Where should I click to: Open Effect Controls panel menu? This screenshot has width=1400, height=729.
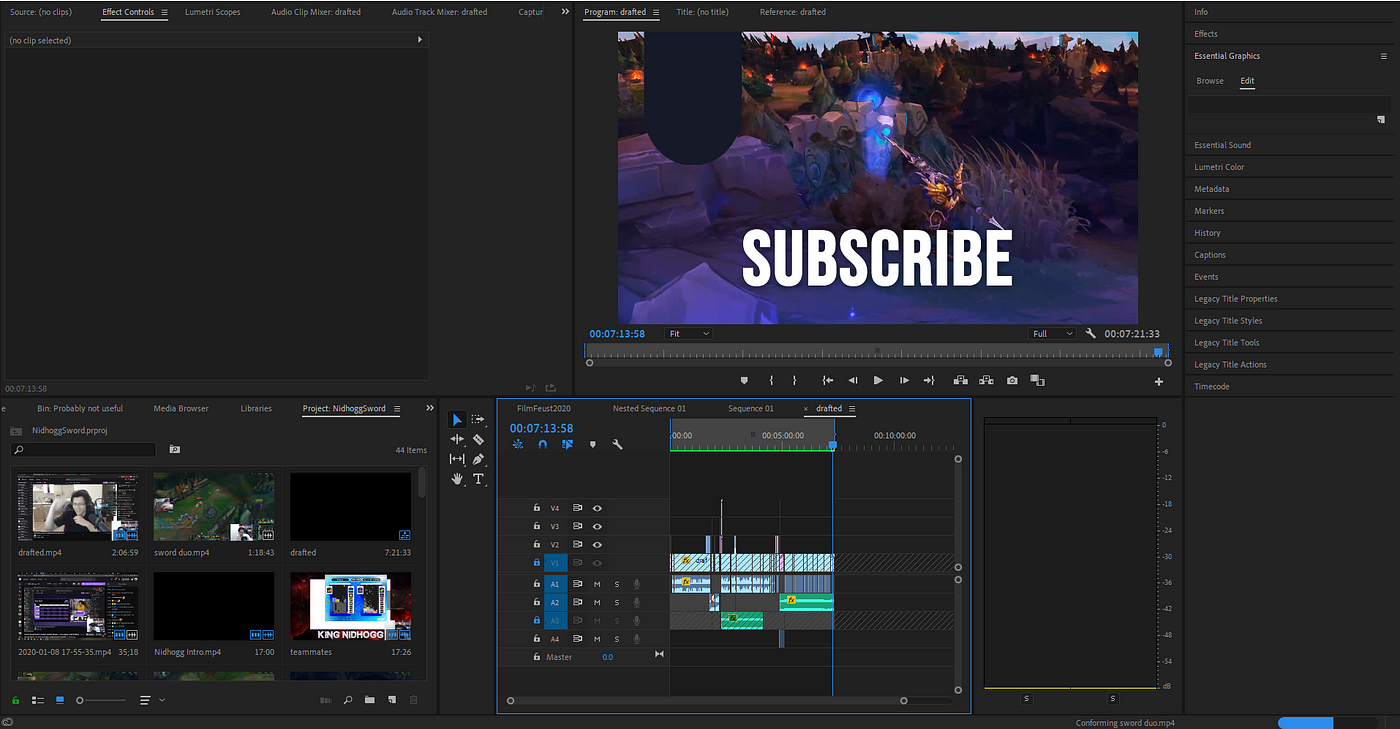pyautogui.click(x=164, y=12)
